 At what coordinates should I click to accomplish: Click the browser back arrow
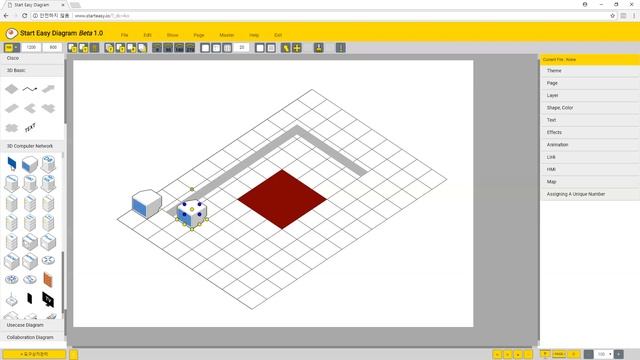[x=6, y=16]
